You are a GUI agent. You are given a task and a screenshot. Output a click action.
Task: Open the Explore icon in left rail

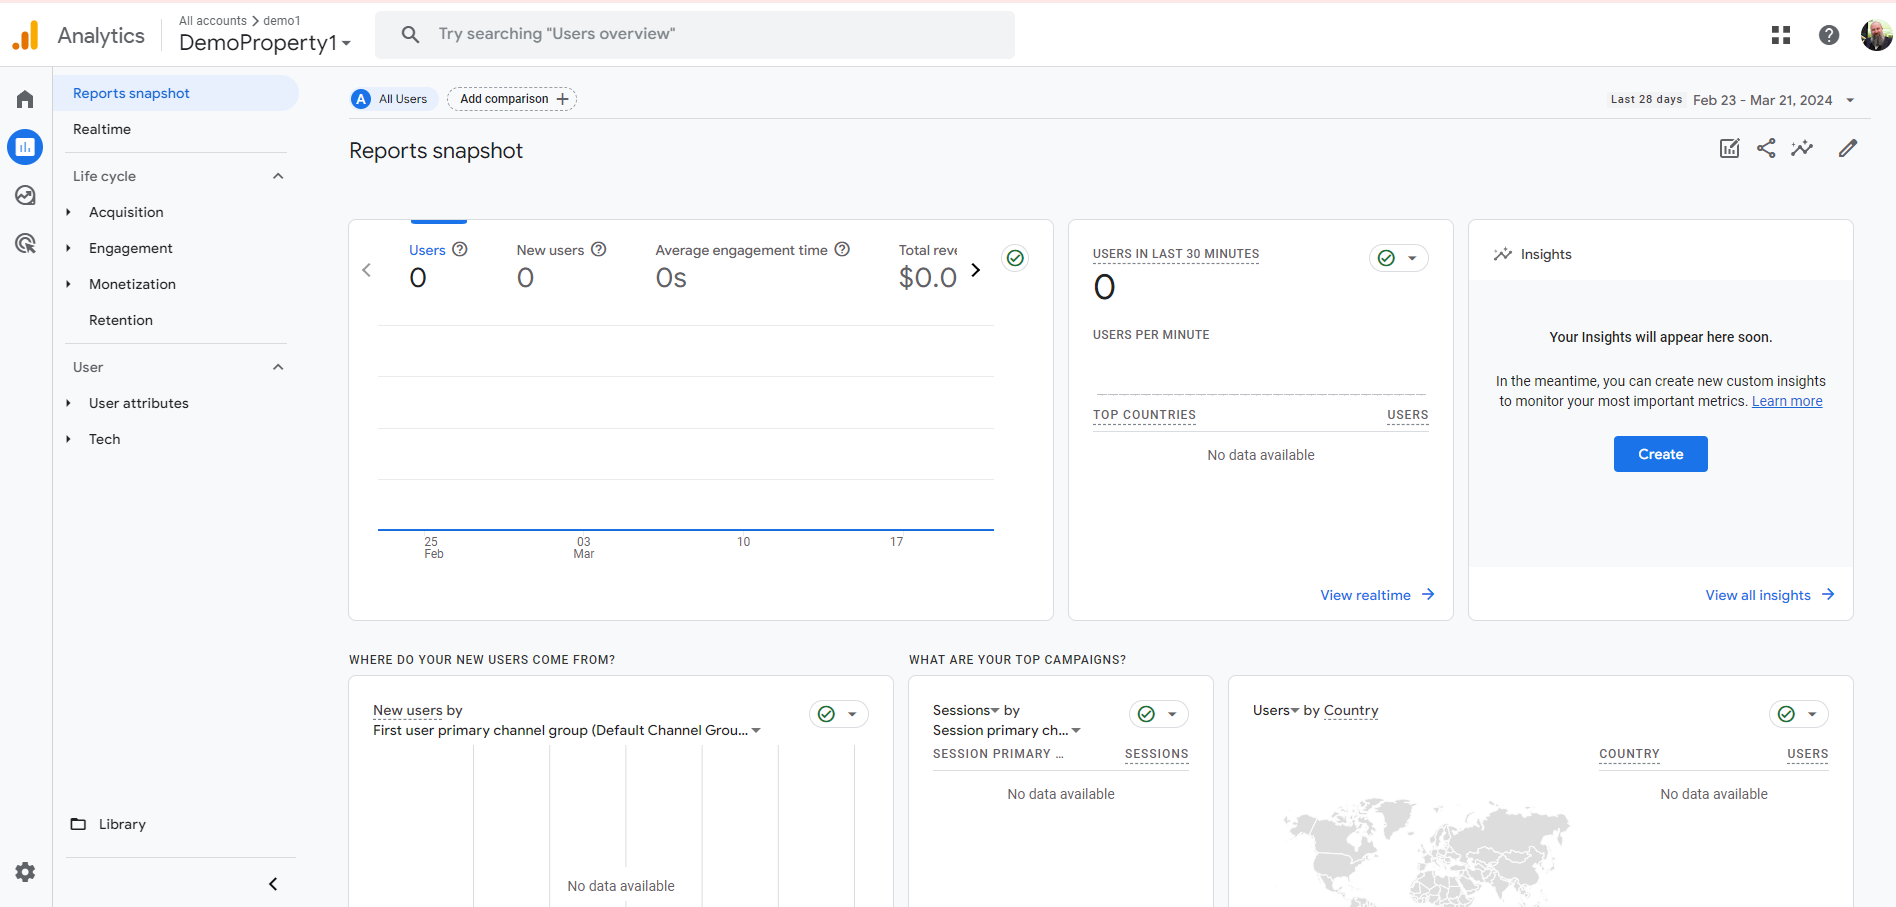point(25,195)
